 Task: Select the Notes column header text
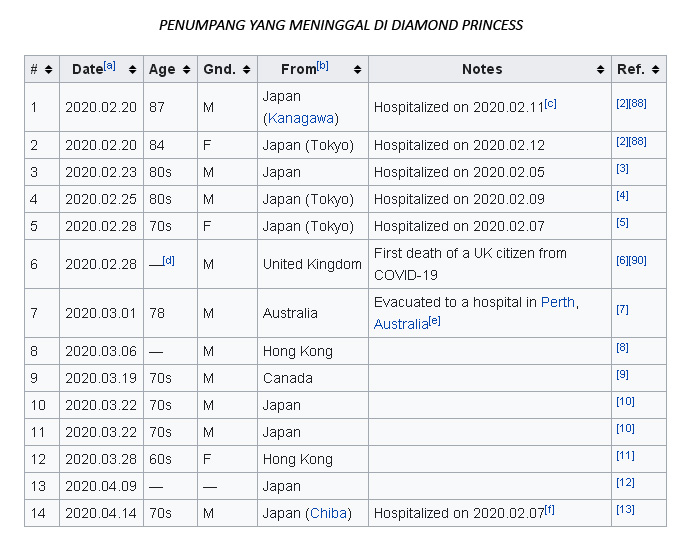[x=482, y=69]
